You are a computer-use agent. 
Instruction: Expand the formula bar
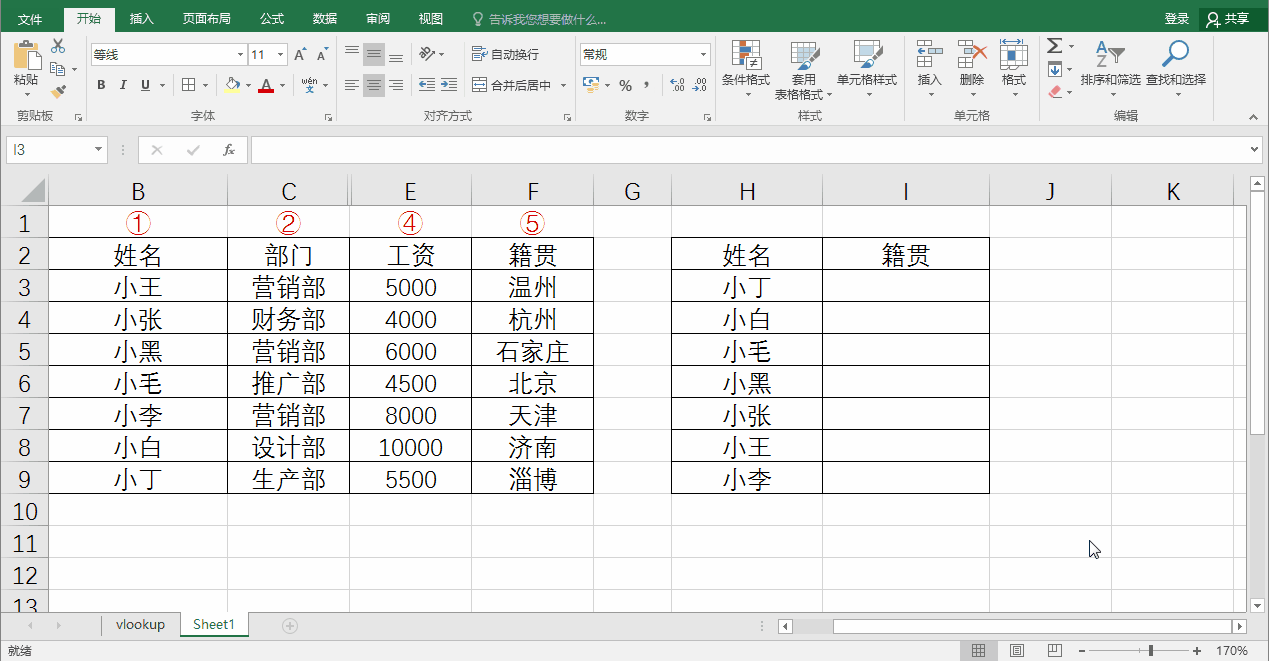[1256, 150]
